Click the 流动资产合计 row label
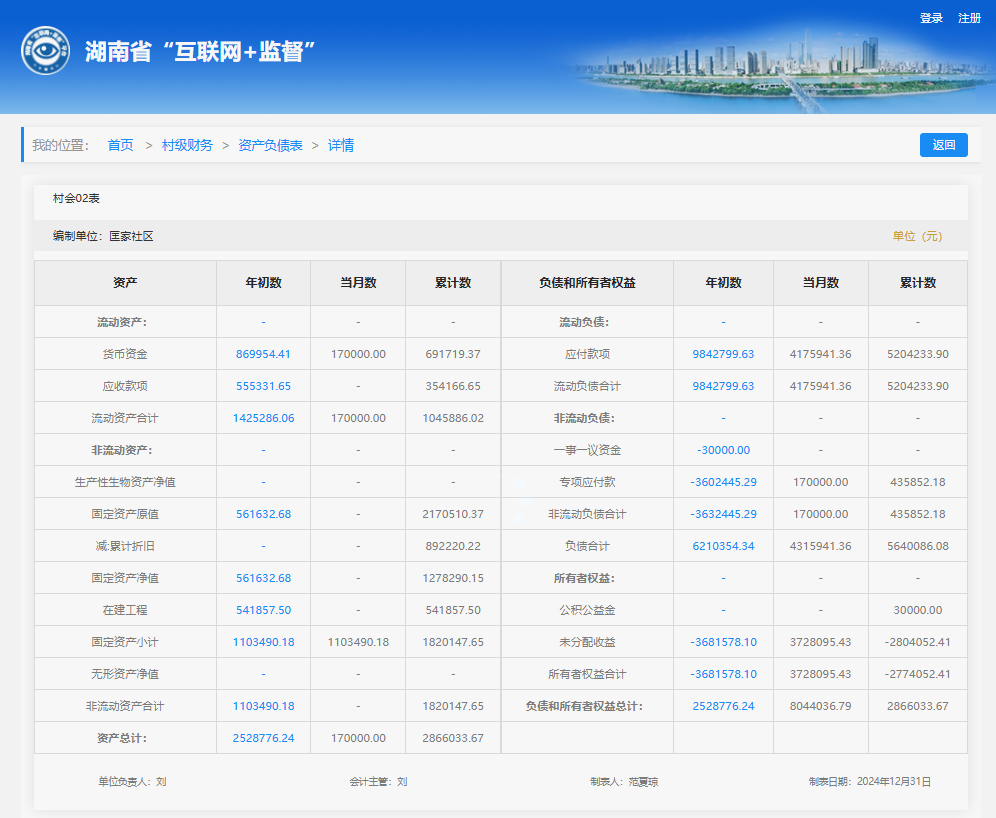 click(x=124, y=418)
